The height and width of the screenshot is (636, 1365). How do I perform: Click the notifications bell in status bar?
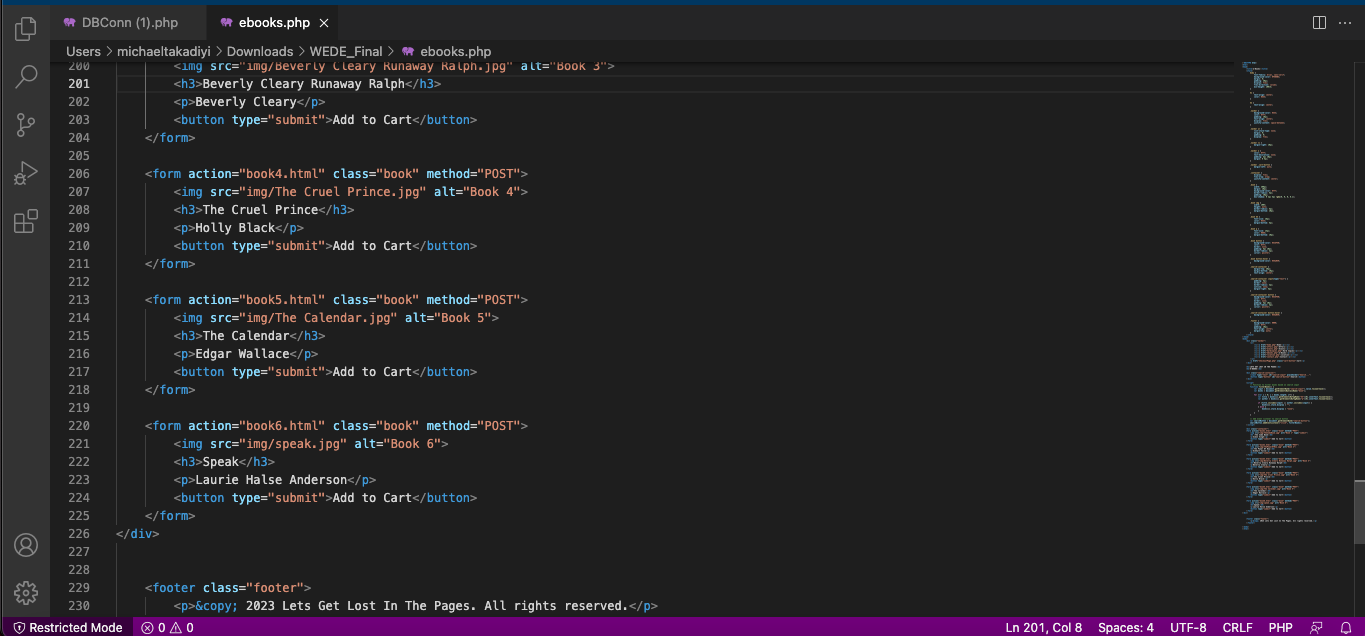pos(1345,628)
